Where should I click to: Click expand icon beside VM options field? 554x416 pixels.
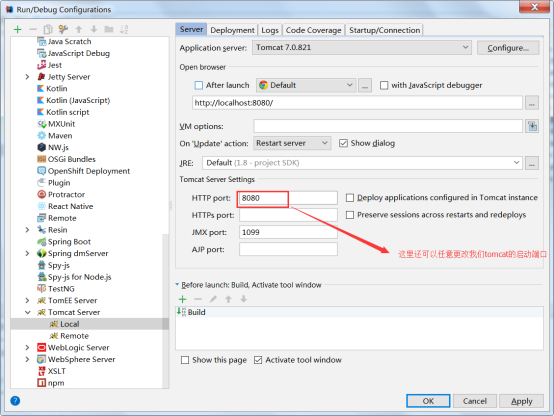(532, 126)
